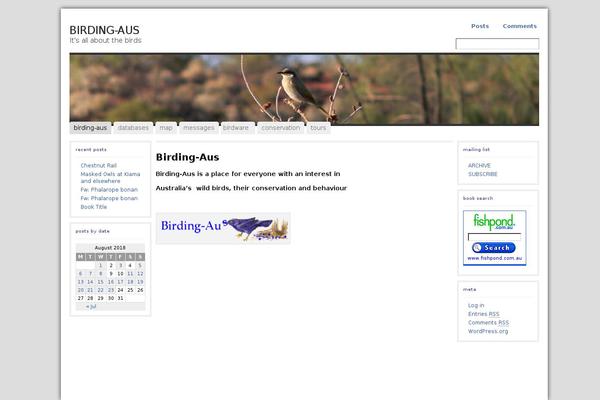Open posts from August 17

point(120,282)
